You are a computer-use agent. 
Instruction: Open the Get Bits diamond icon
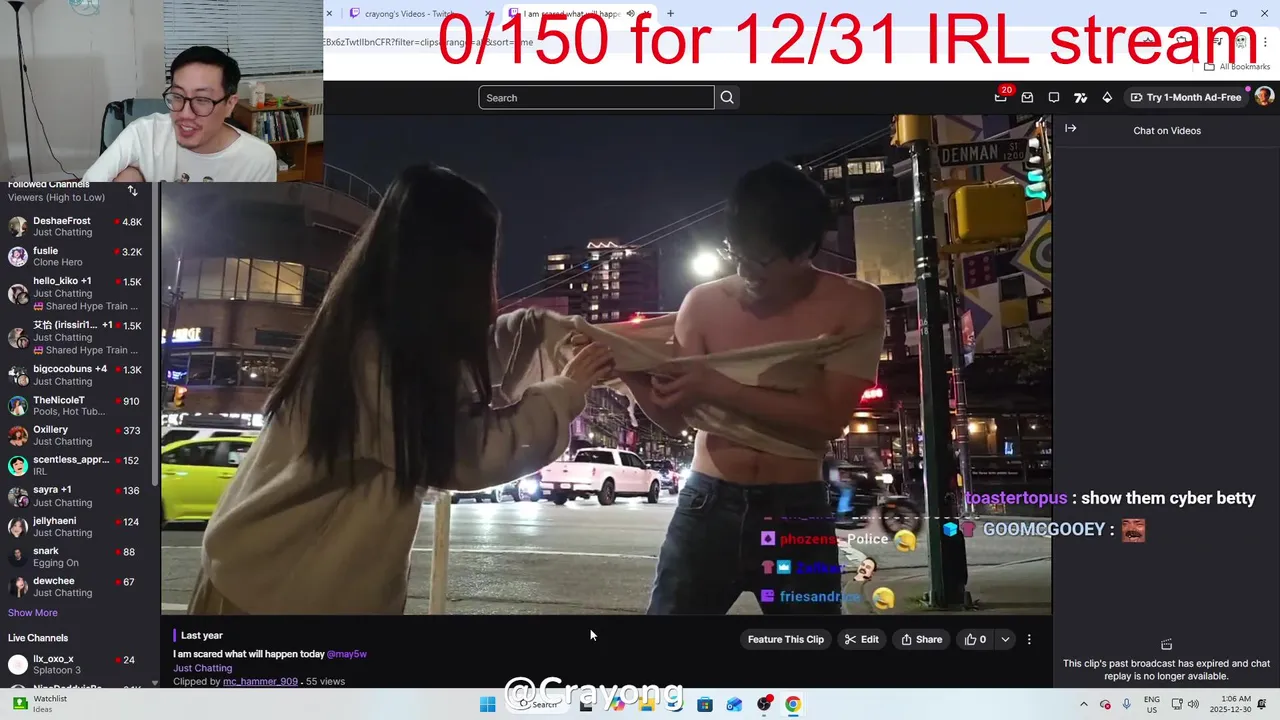[1107, 97]
